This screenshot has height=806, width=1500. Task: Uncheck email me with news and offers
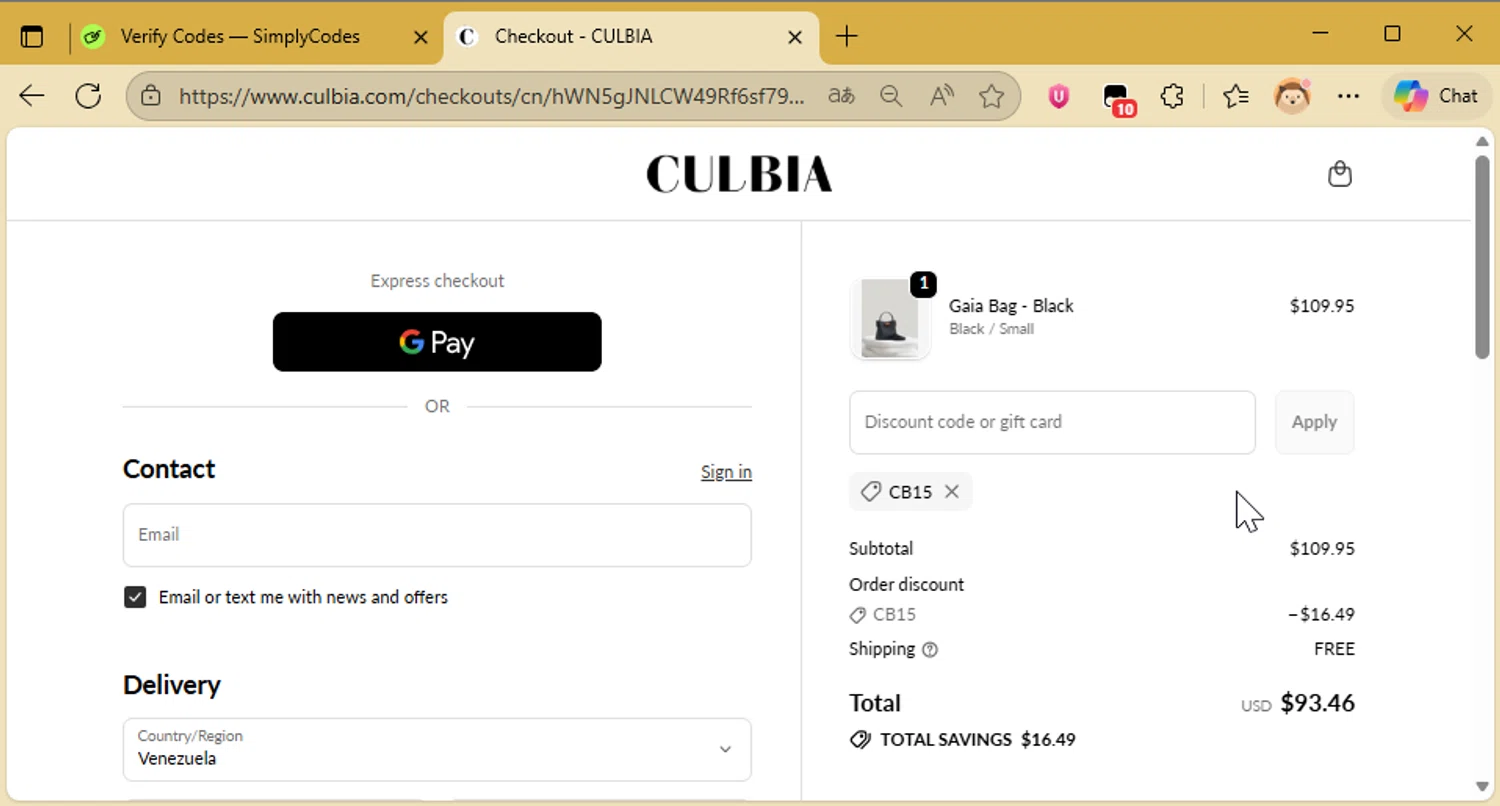(135, 597)
